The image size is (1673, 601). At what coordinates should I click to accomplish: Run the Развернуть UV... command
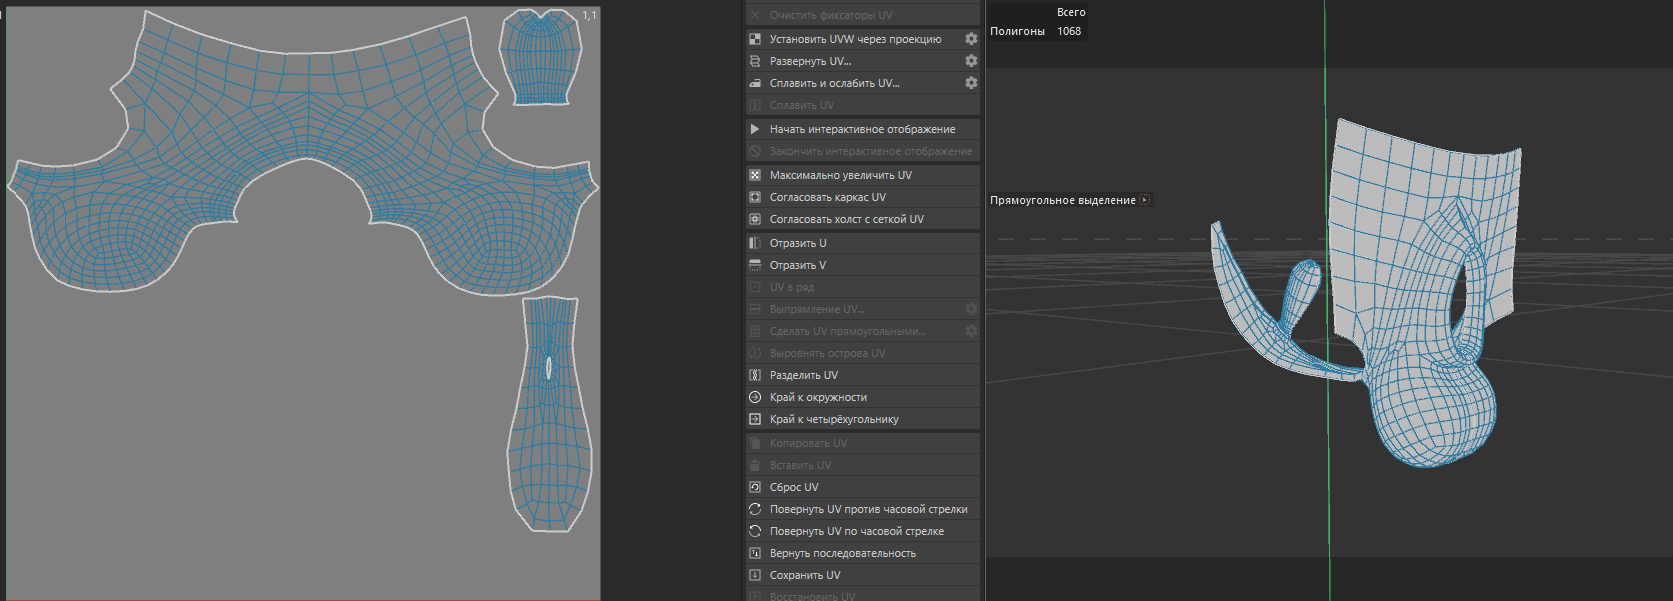pos(855,61)
